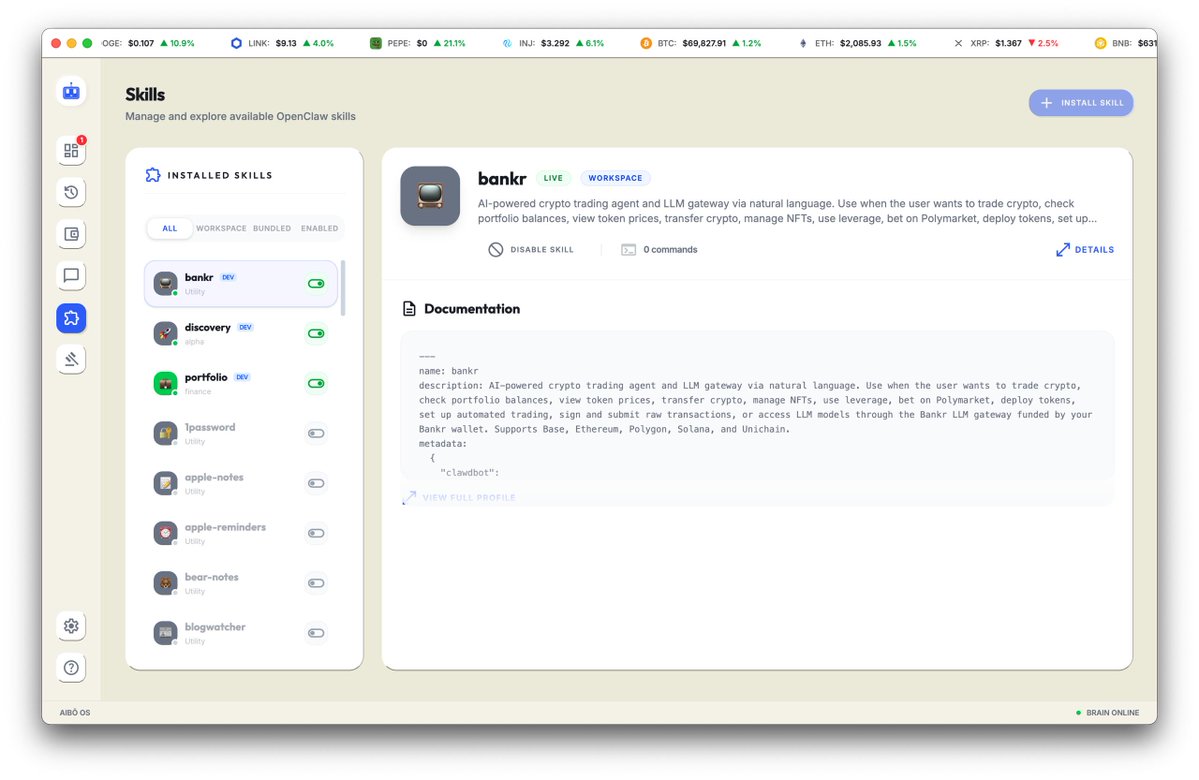The height and width of the screenshot is (780, 1199).
Task: Click the skills list scrollbar
Action: [343, 288]
